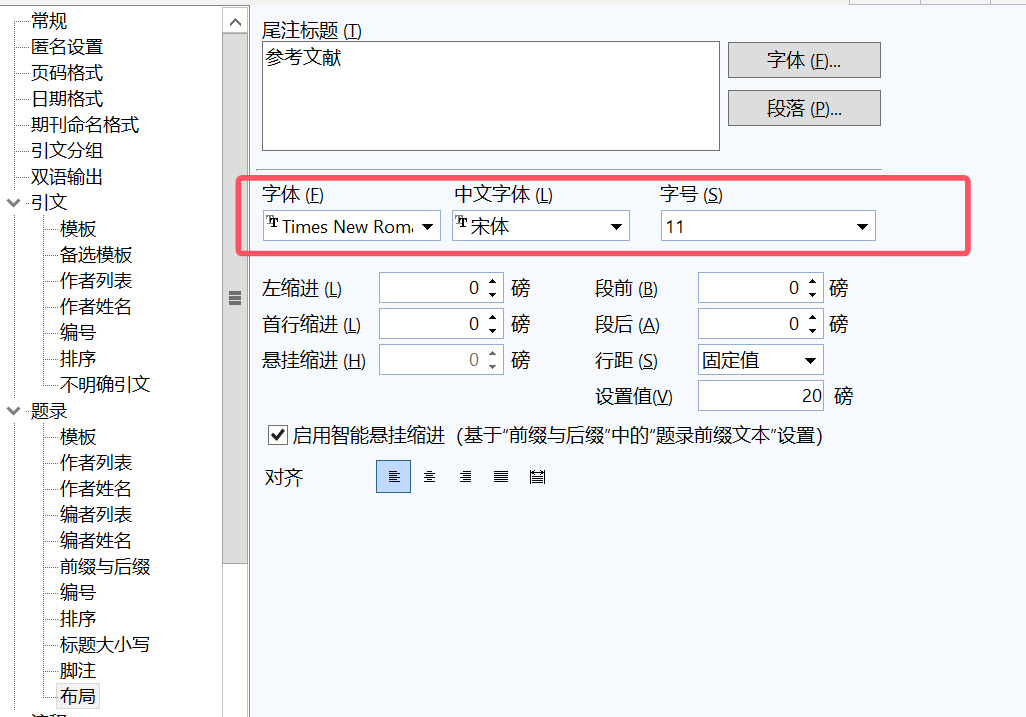Select 模板 under 引文
This screenshot has width=1026, height=717.
(x=78, y=229)
